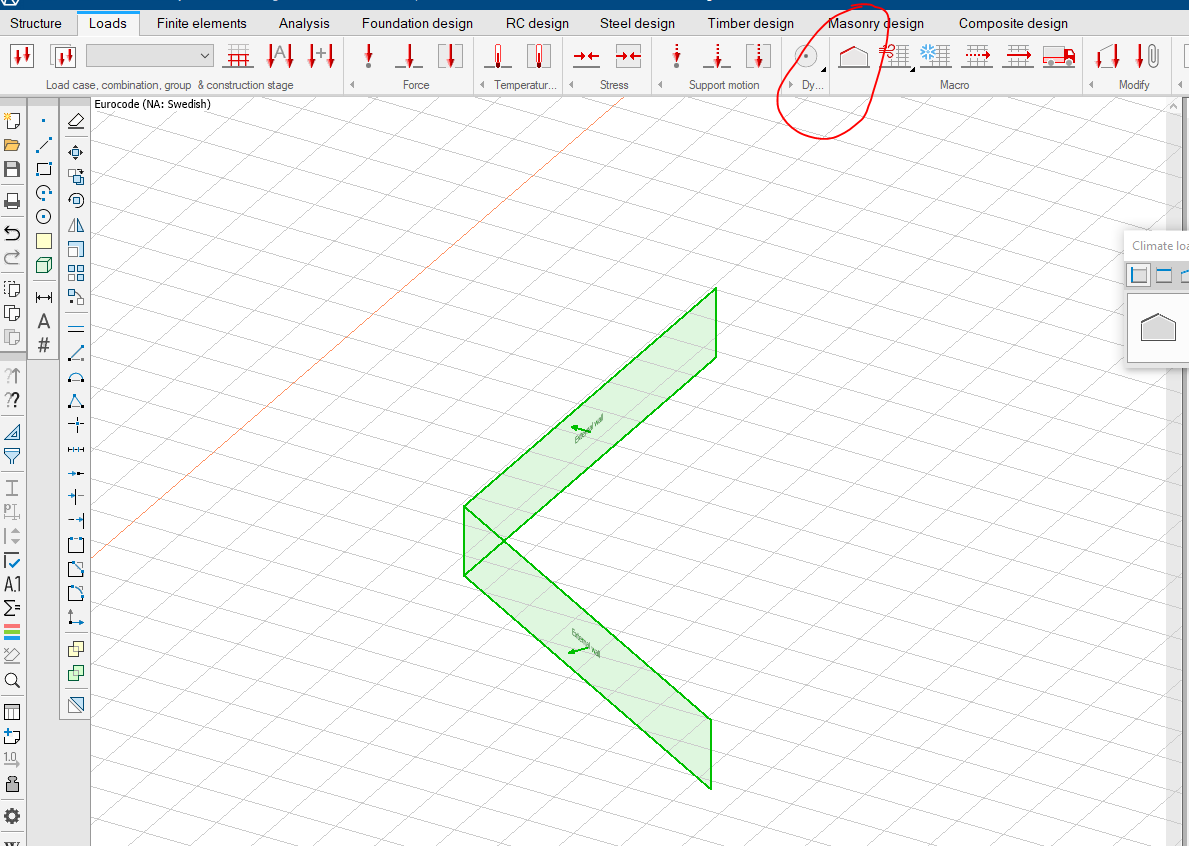Click the building cover macro icon

pyautogui.click(x=854, y=56)
